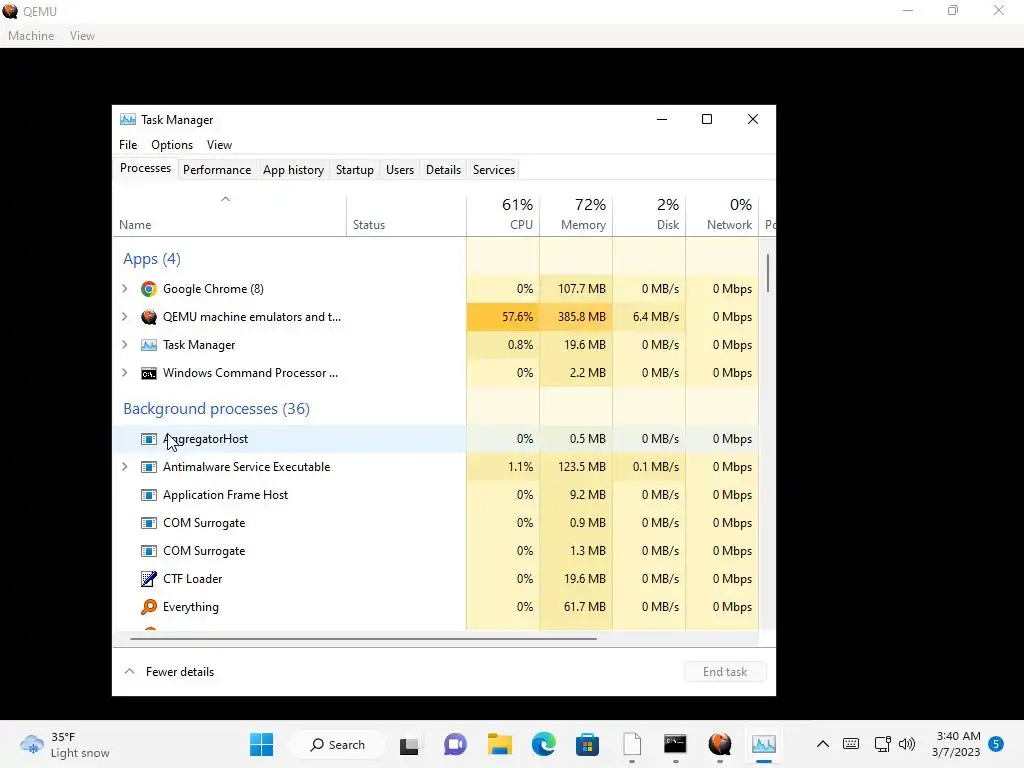This screenshot has width=1024, height=768.
Task: Click the vertical scrollbar in process list
Action: (x=768, y=273)
